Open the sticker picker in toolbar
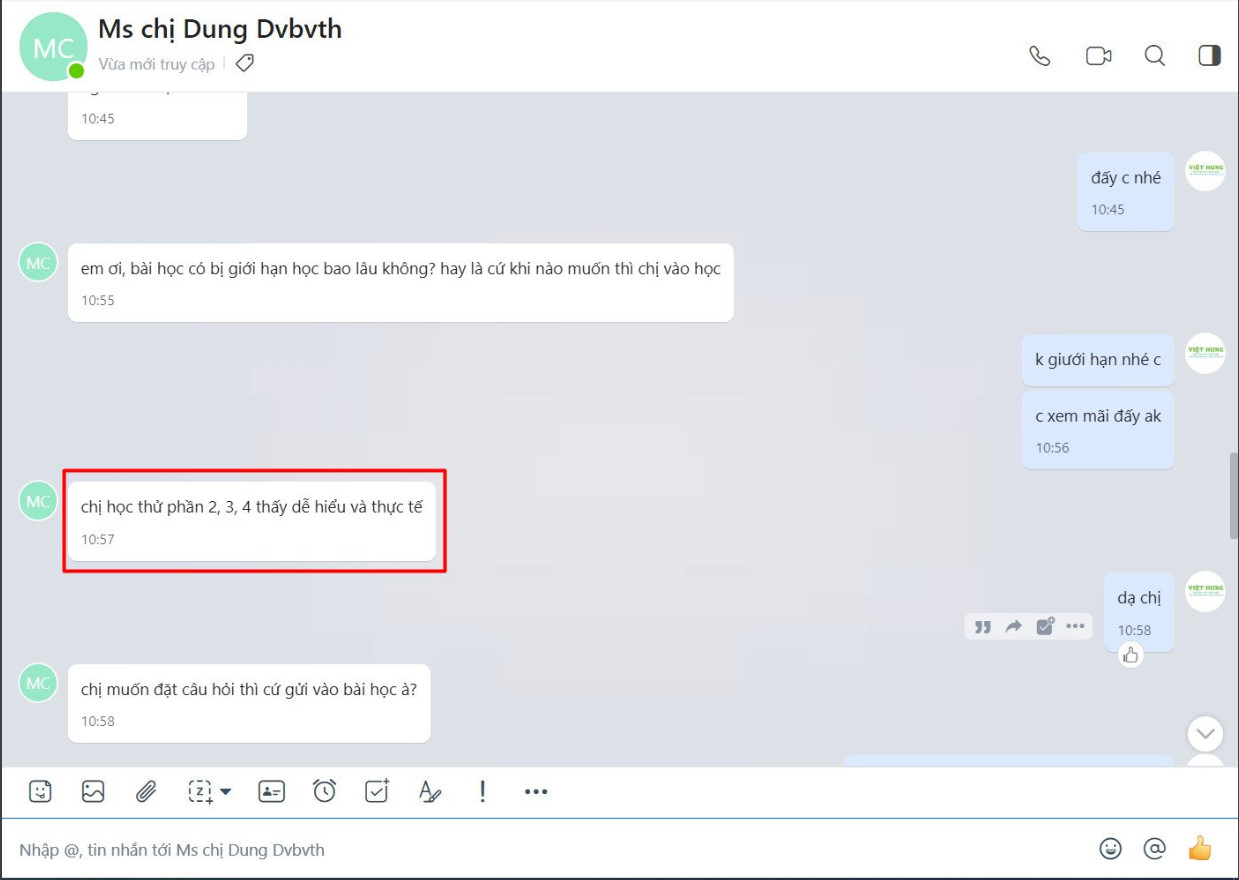Image resolution: width=1239 pixels, height=880 pixels. click(x=40, y=791)
